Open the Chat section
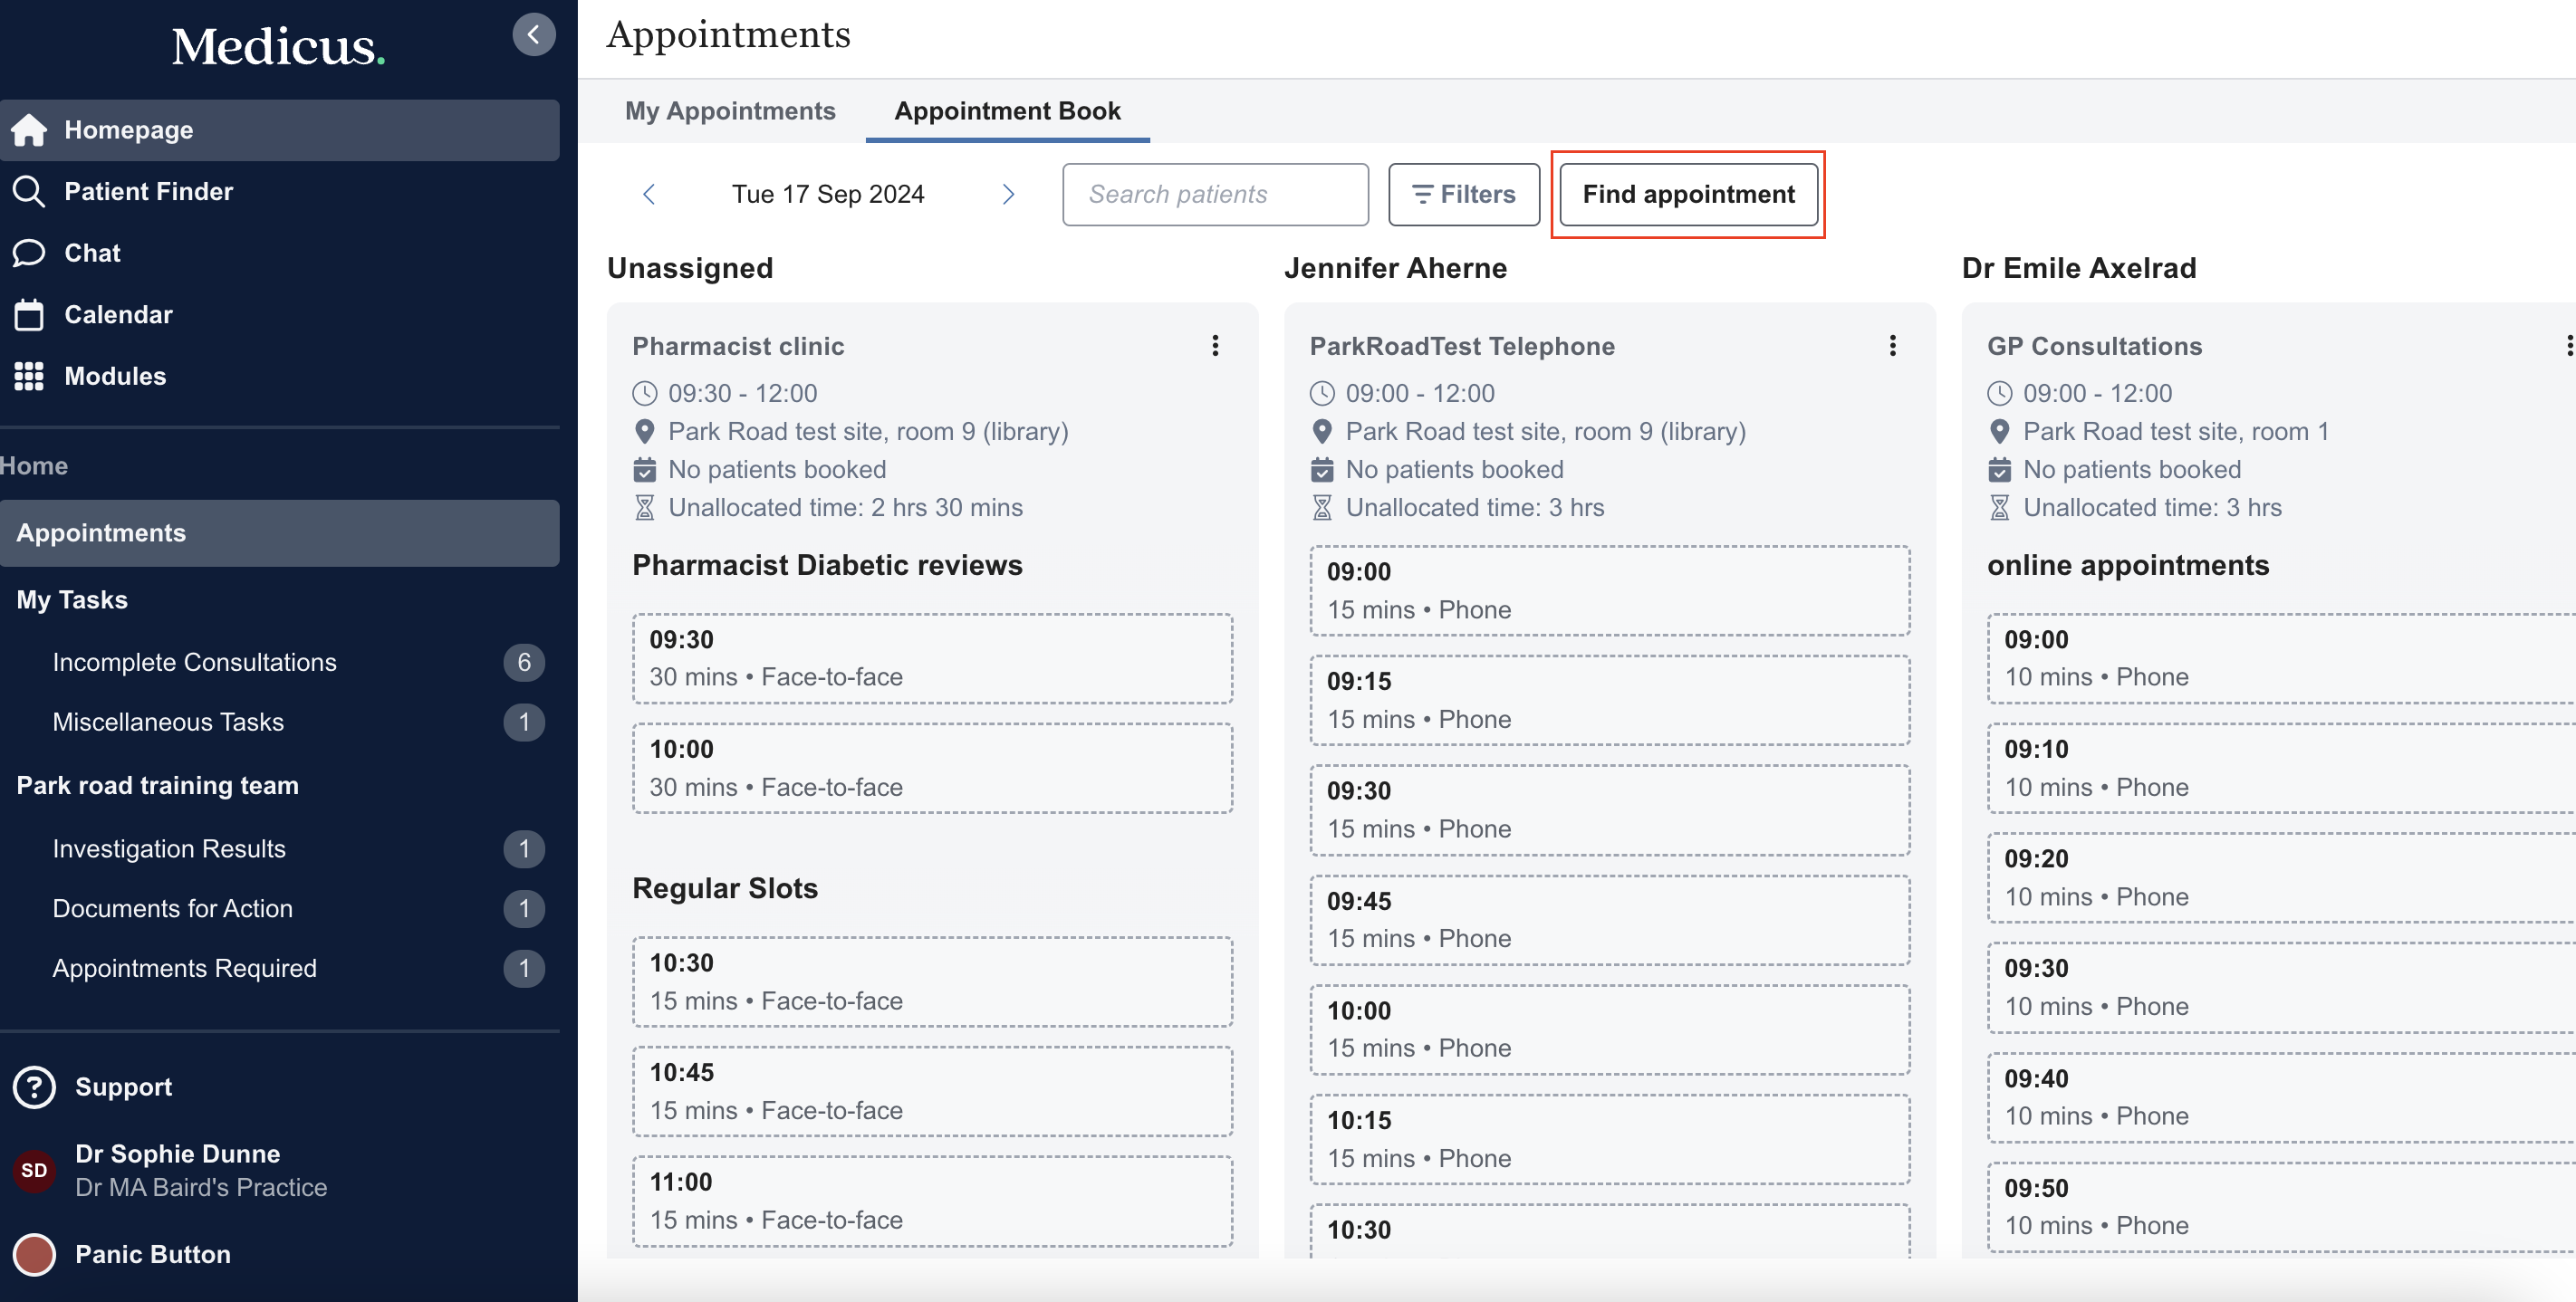Viewport: 2576px width, 1302px height. (x=92, y=253)
